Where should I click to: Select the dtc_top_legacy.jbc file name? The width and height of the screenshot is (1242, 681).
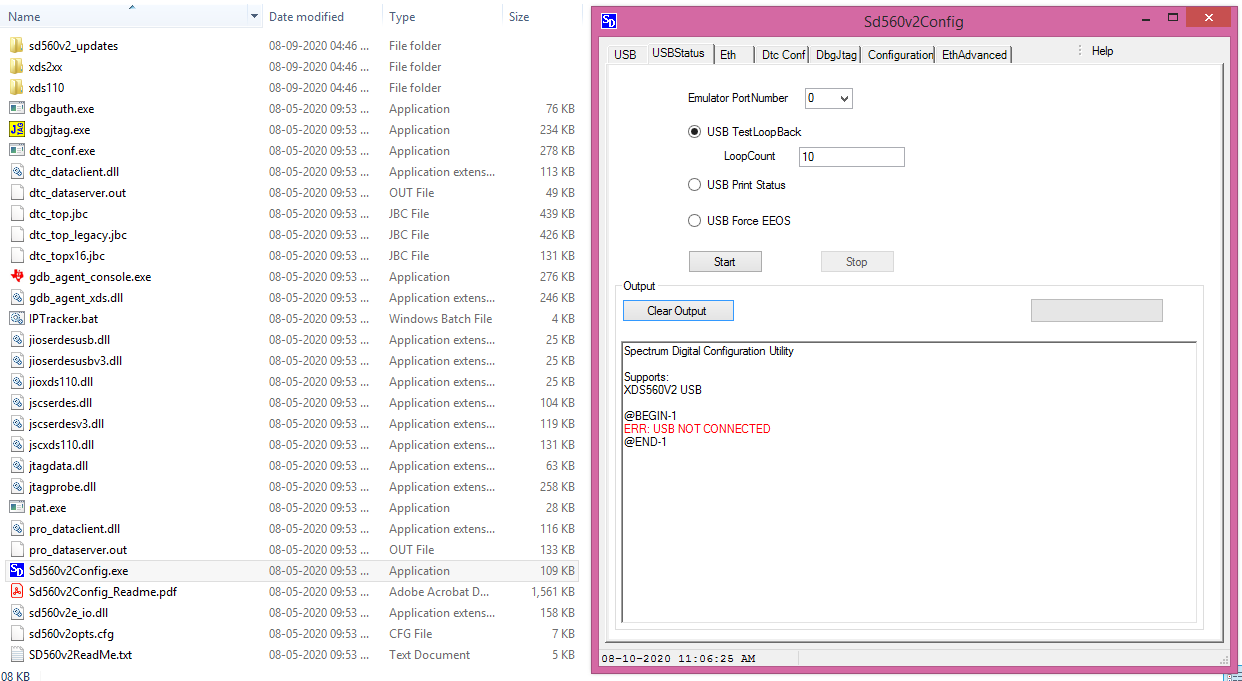[x=78, y=235]
